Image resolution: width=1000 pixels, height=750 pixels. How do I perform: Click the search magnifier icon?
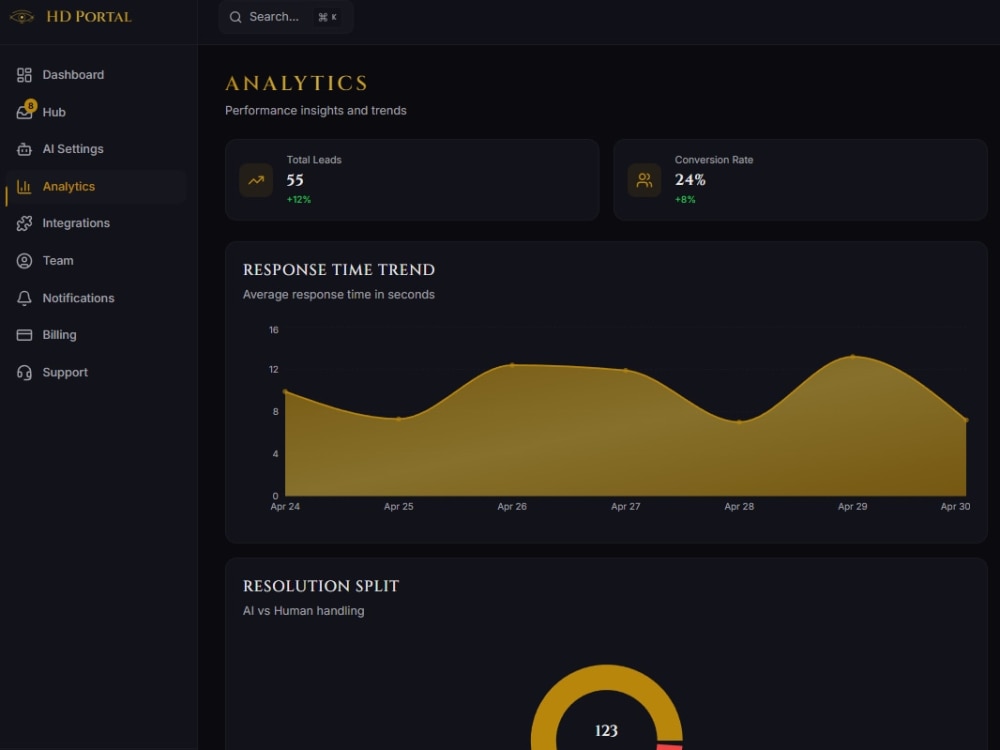[235, 17]
